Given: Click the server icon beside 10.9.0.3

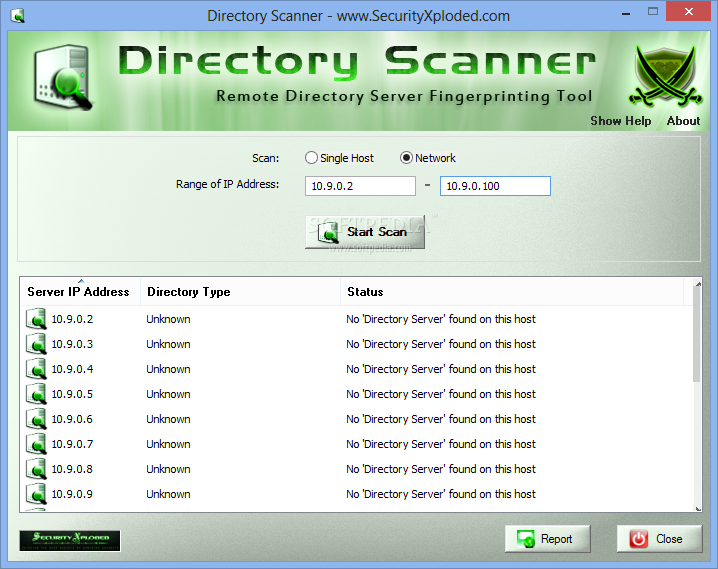Looking at the screenshot, I should 36,344.
